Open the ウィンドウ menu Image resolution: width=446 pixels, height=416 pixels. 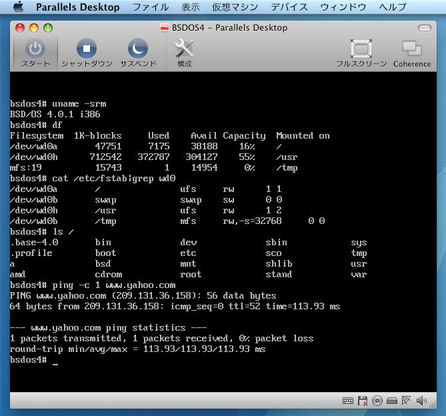click(343, 7)
